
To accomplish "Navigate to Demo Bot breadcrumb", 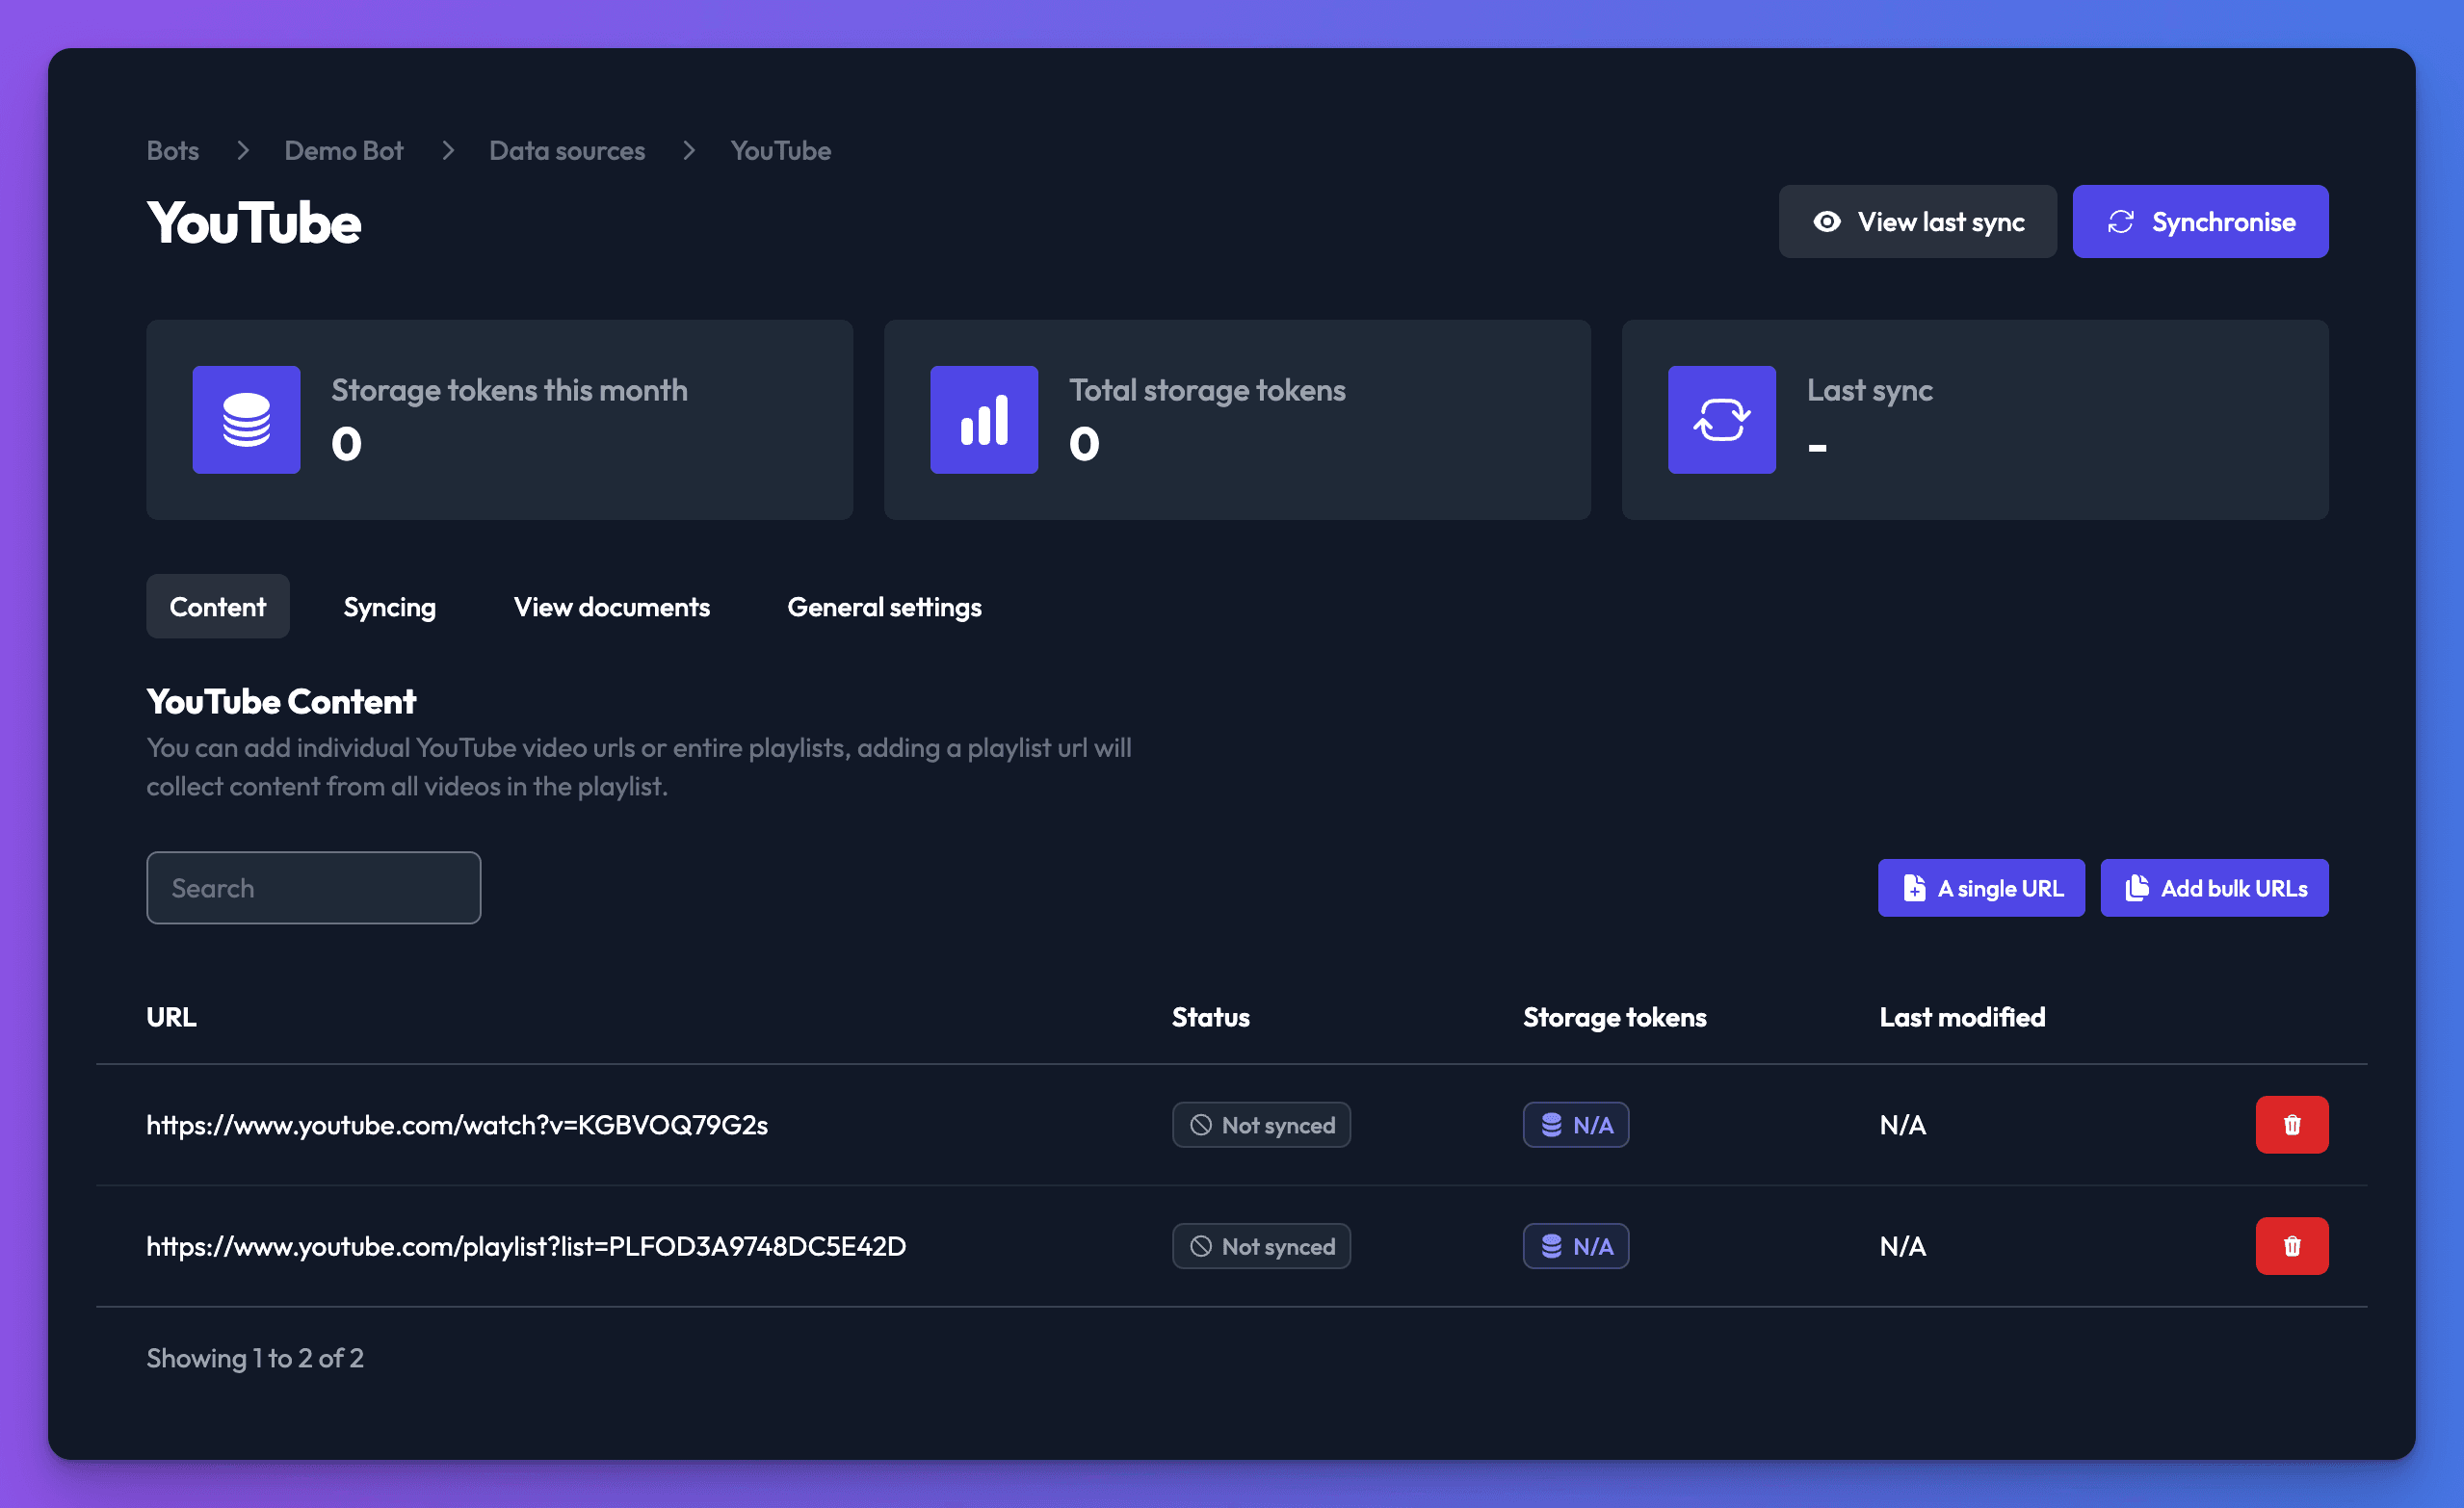I will 344,151.
